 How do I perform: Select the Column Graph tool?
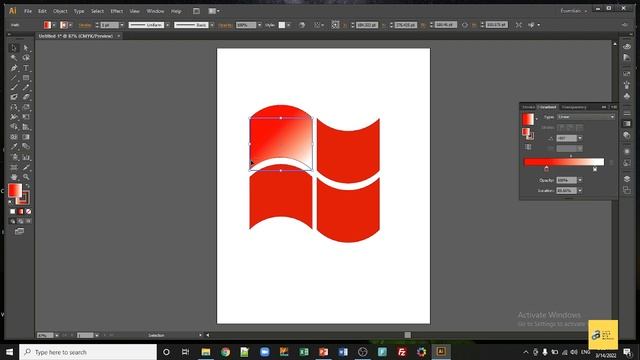tap(26, 157)
